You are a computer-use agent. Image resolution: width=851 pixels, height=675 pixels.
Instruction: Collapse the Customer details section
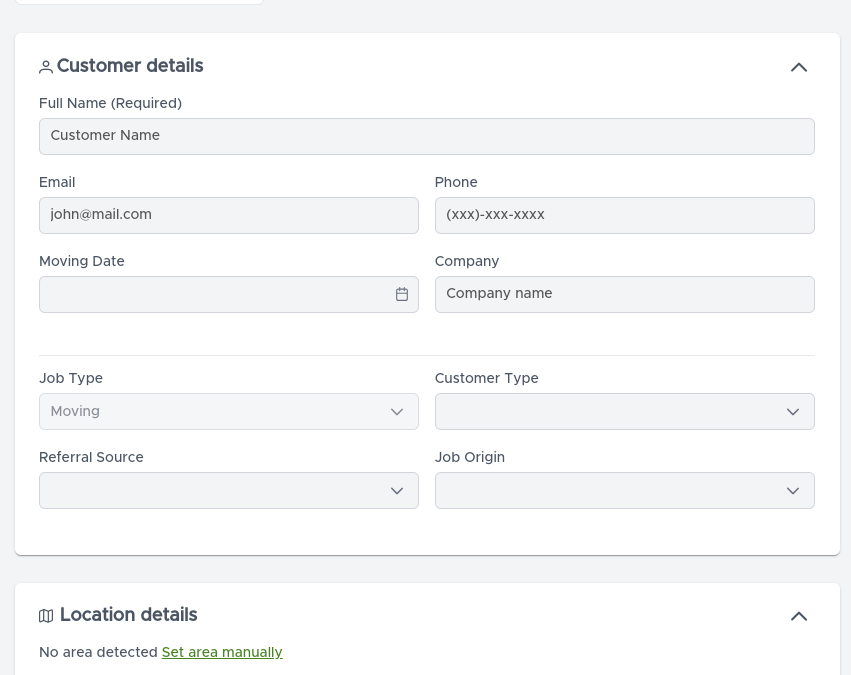click(798, 67)
